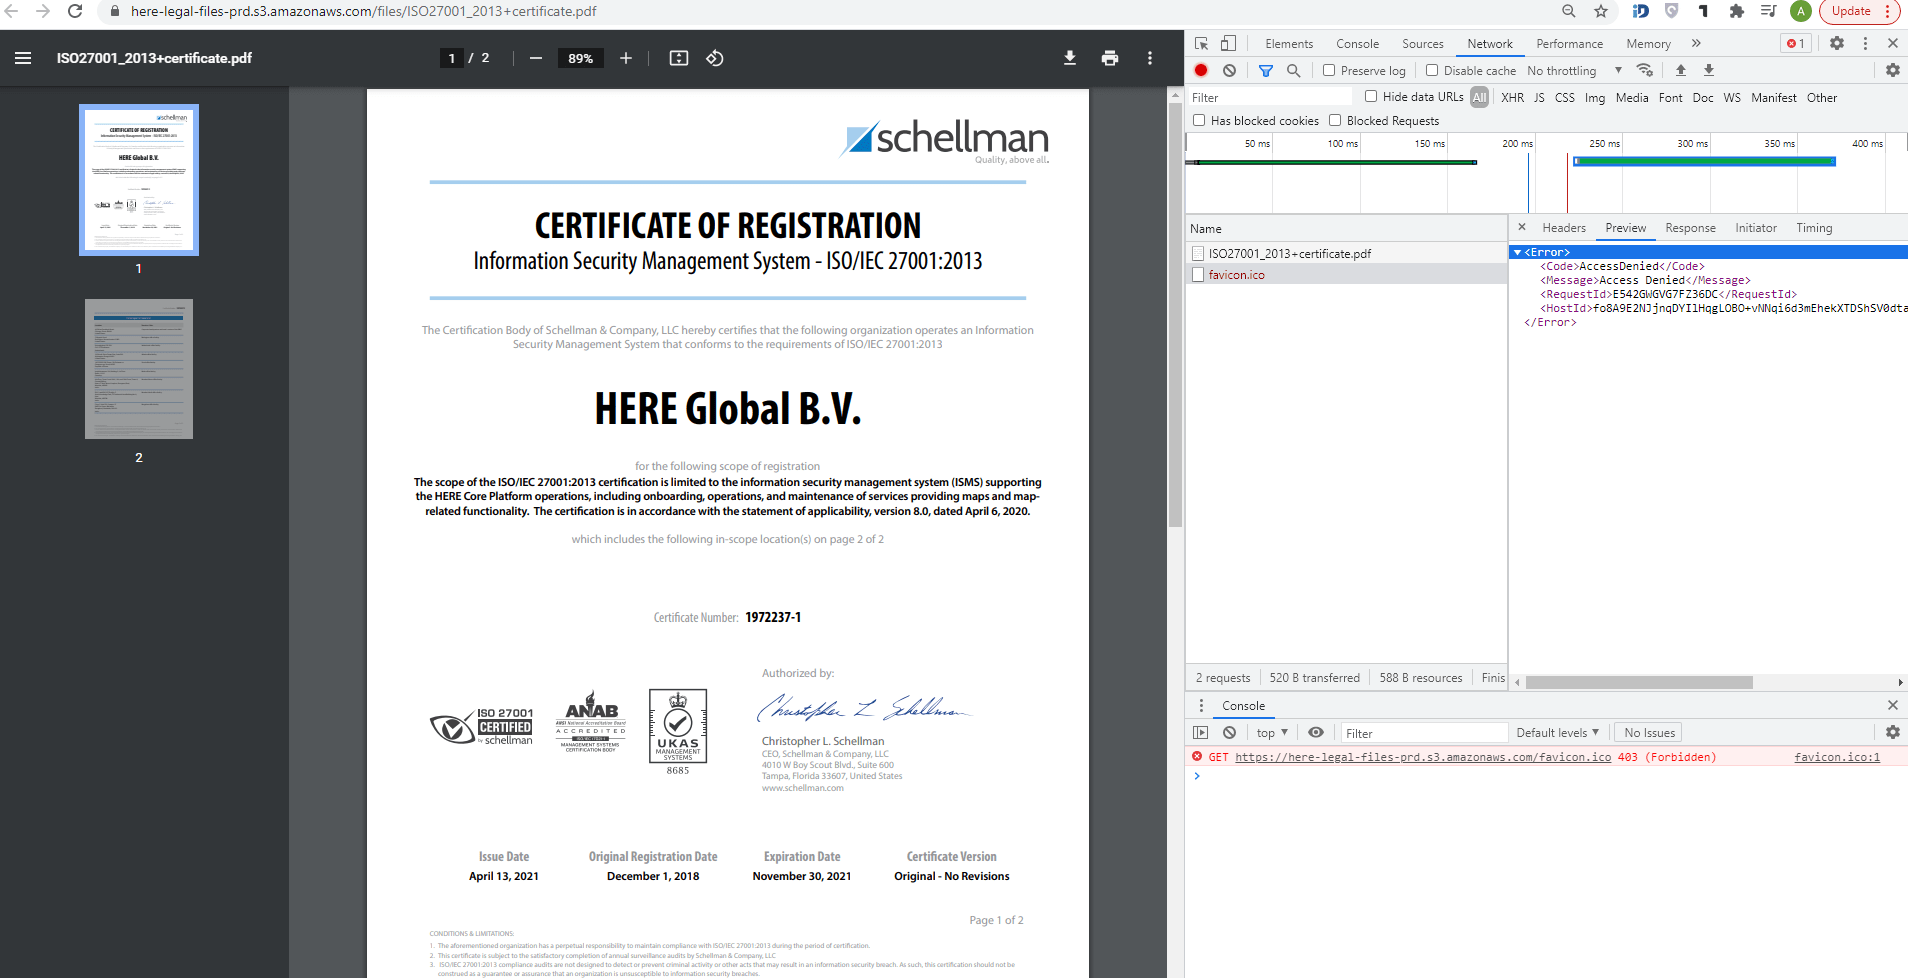This screenshot has width=1908, height=978.
Task: Enable the Preserve log checkbox
Action: [1329, 70]
